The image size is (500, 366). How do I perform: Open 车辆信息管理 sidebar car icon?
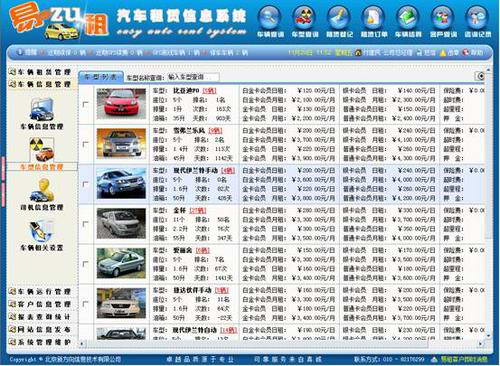click(41, 109)
